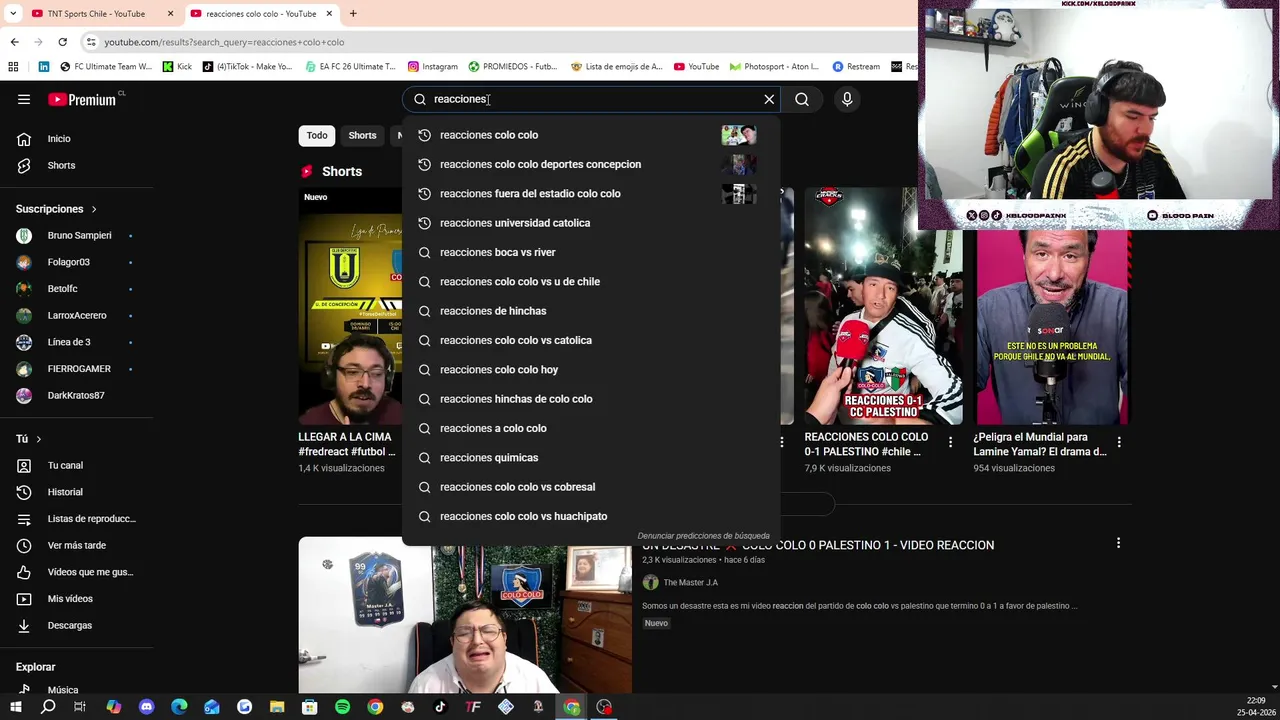1280x720 pixels.
Task: Choose suggestion reacciones de hinchas
Action: pyautogui.click(x=591, y=311)
